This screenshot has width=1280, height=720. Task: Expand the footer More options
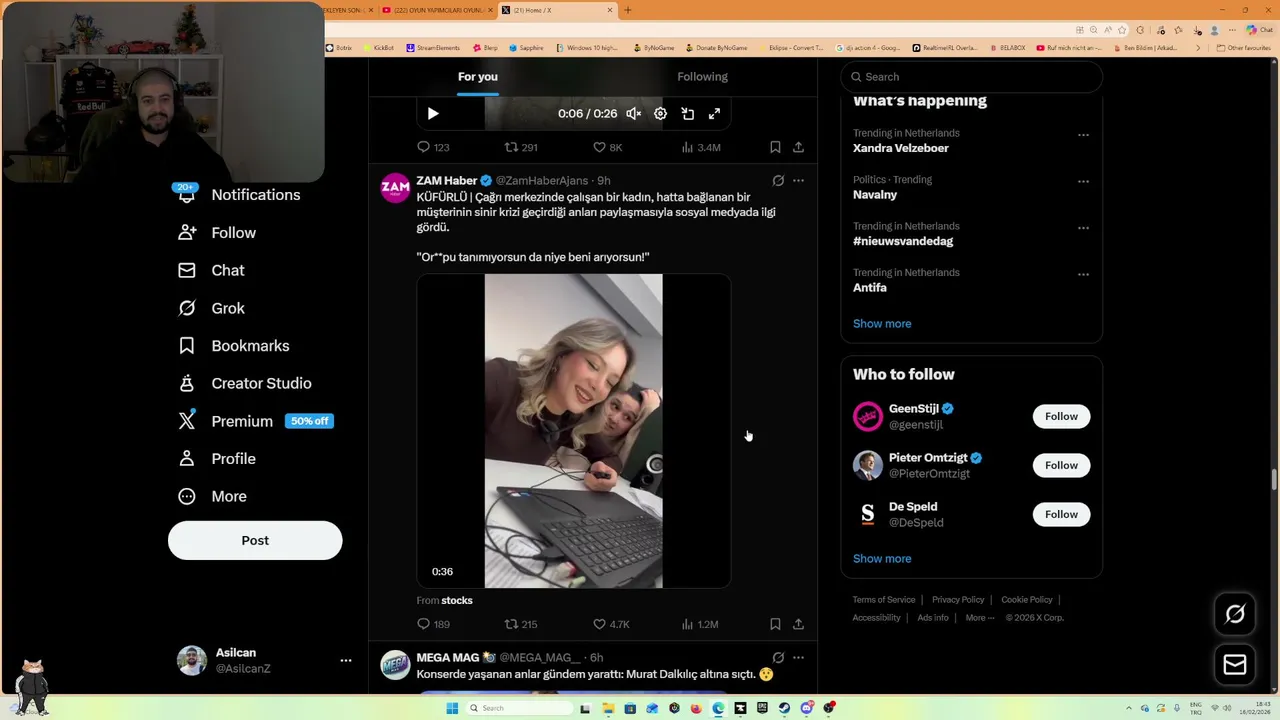tap(980, 618)
